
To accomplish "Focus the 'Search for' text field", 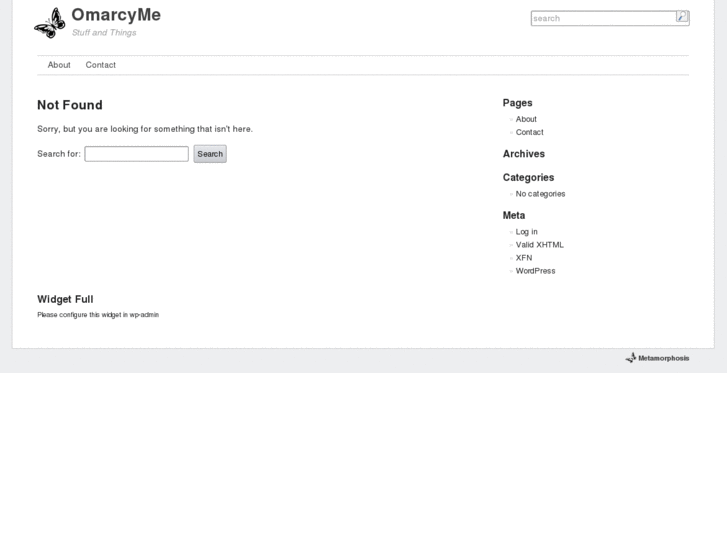I will point(136,154).
